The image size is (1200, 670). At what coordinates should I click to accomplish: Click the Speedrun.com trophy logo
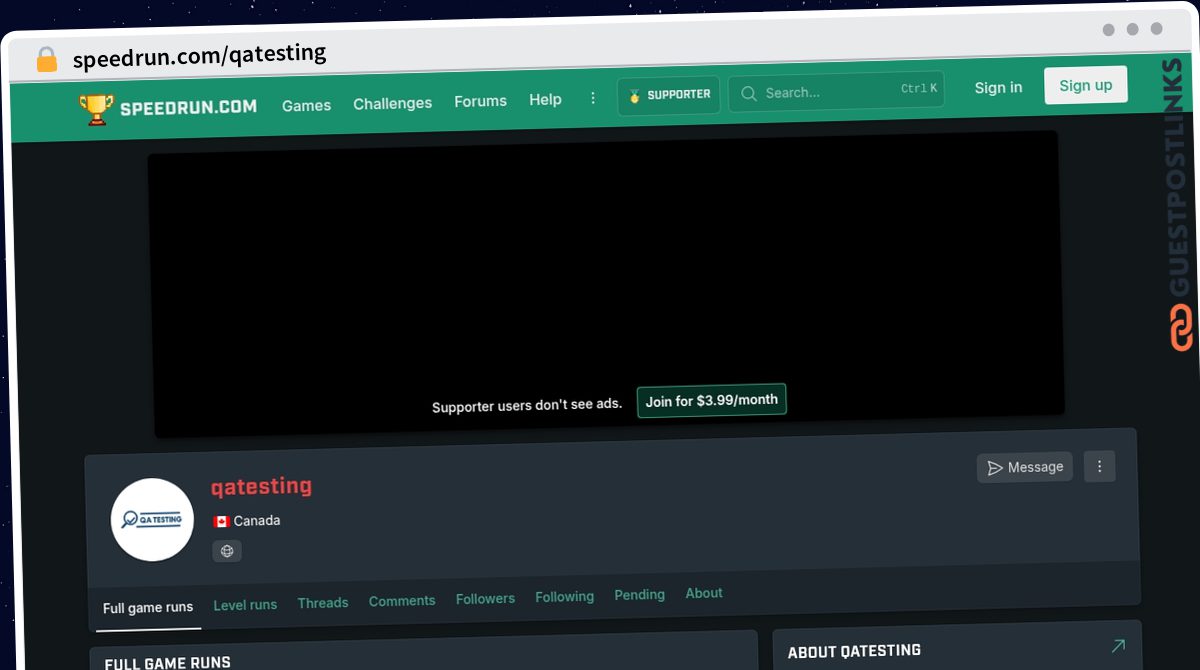pos(168,108)
